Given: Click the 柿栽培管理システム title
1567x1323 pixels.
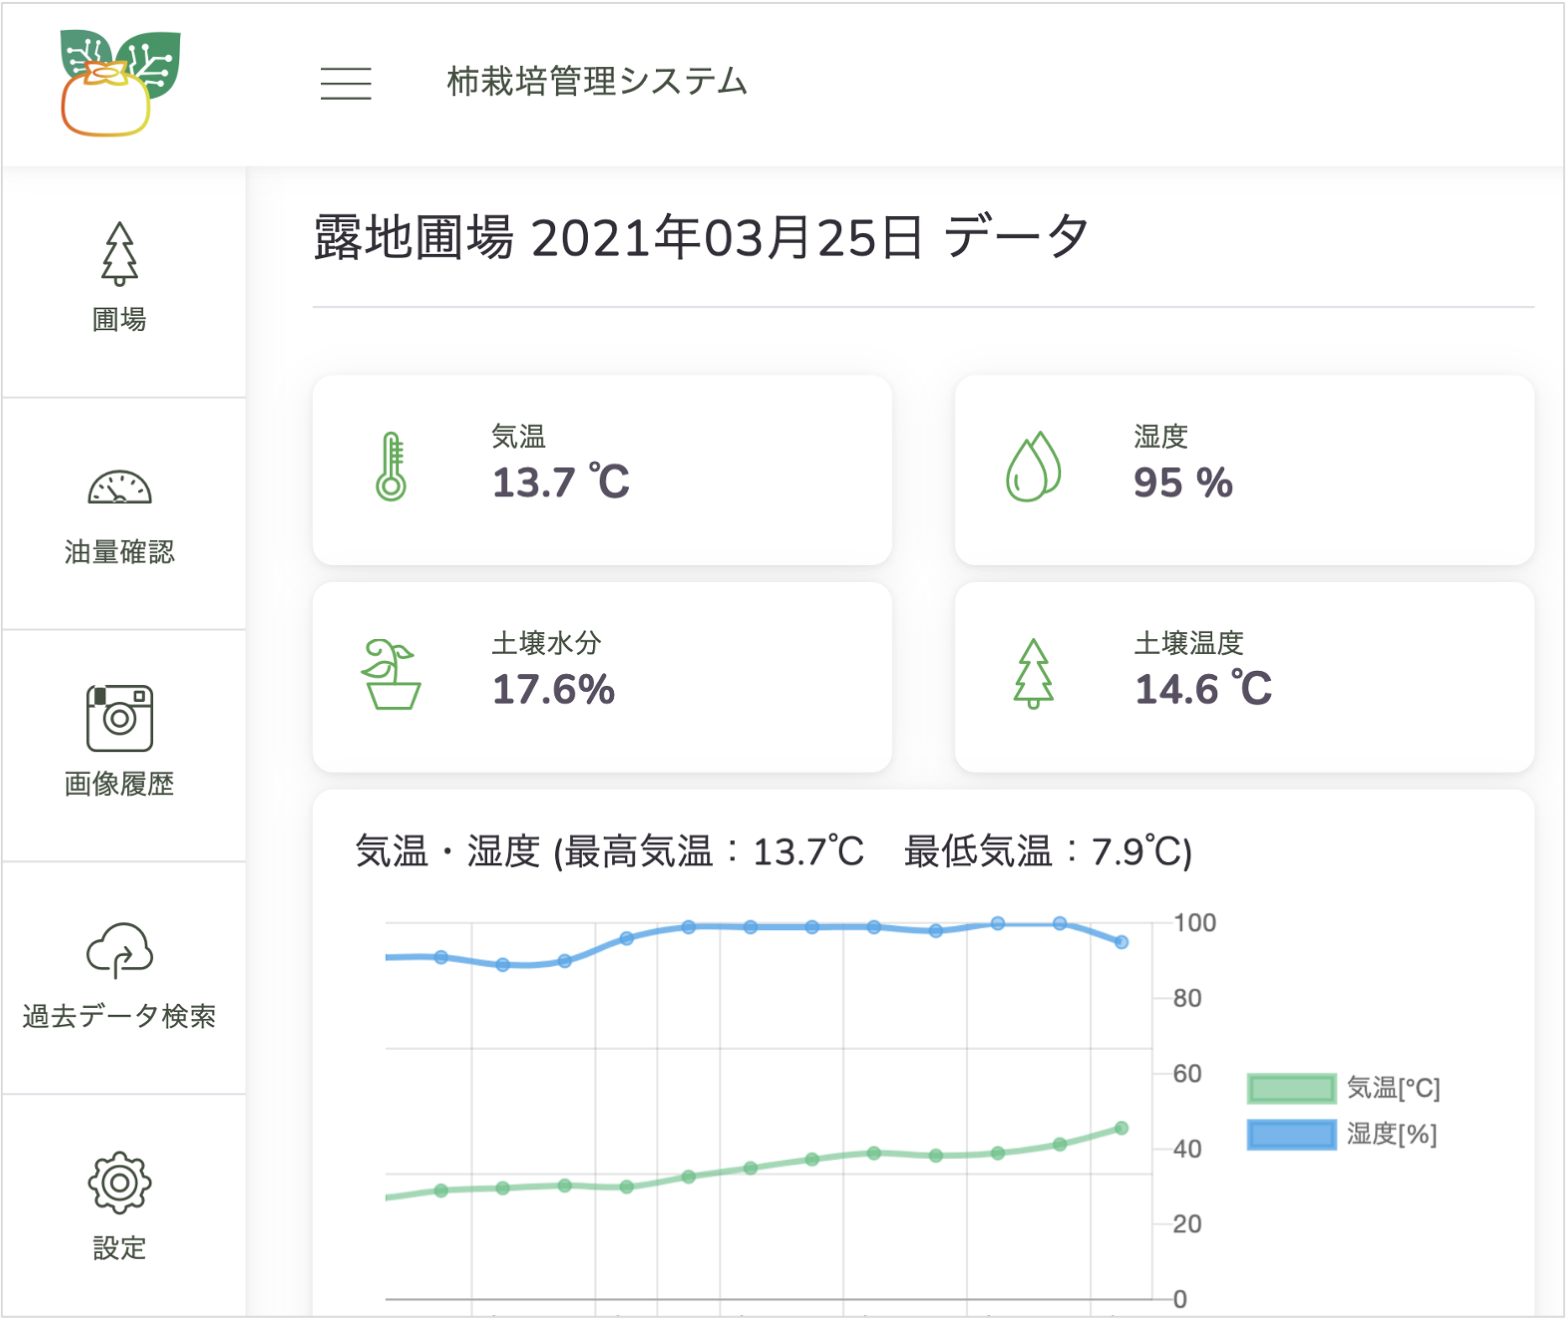Looking at the screenshot, I should 597,82.
